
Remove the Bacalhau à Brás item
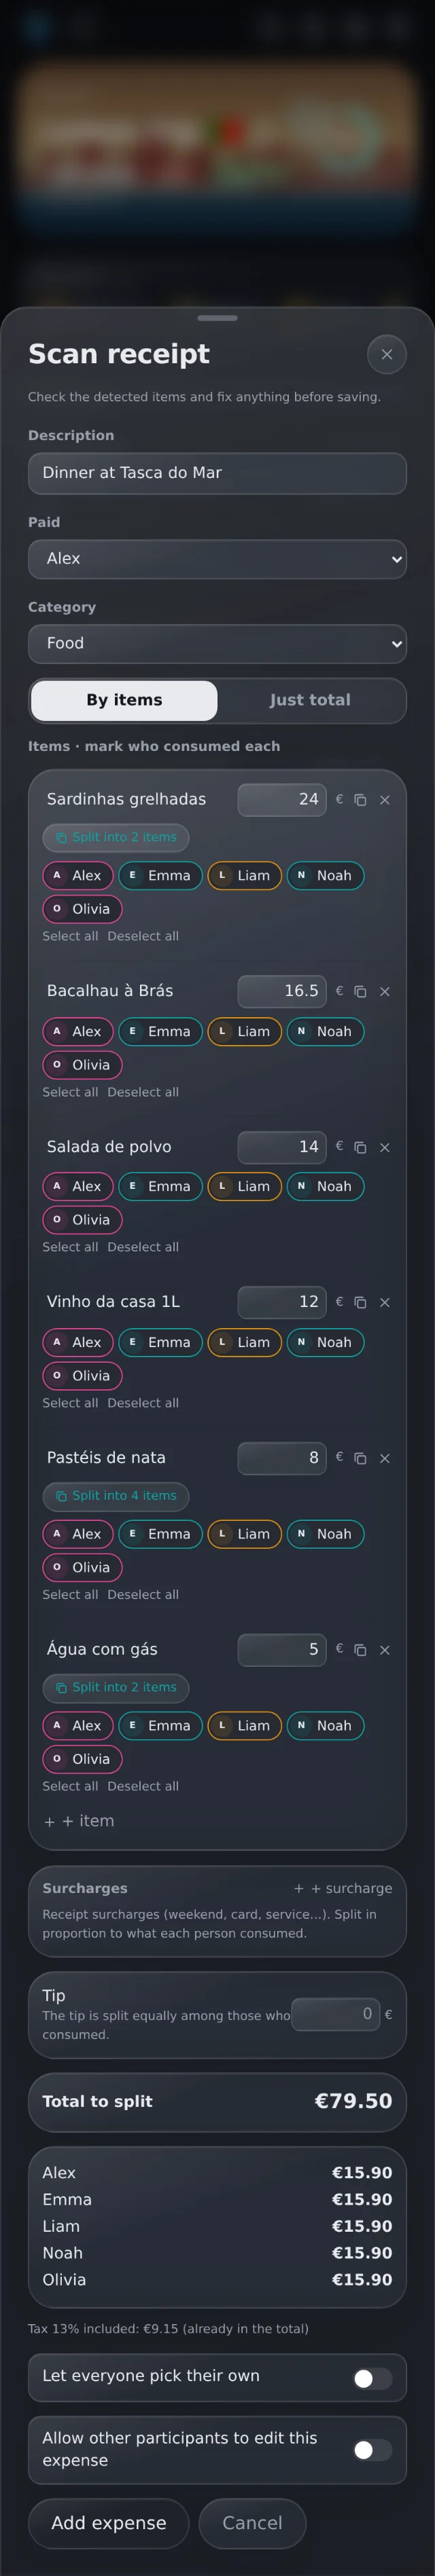pyautogui.click(x=385, y=991)
